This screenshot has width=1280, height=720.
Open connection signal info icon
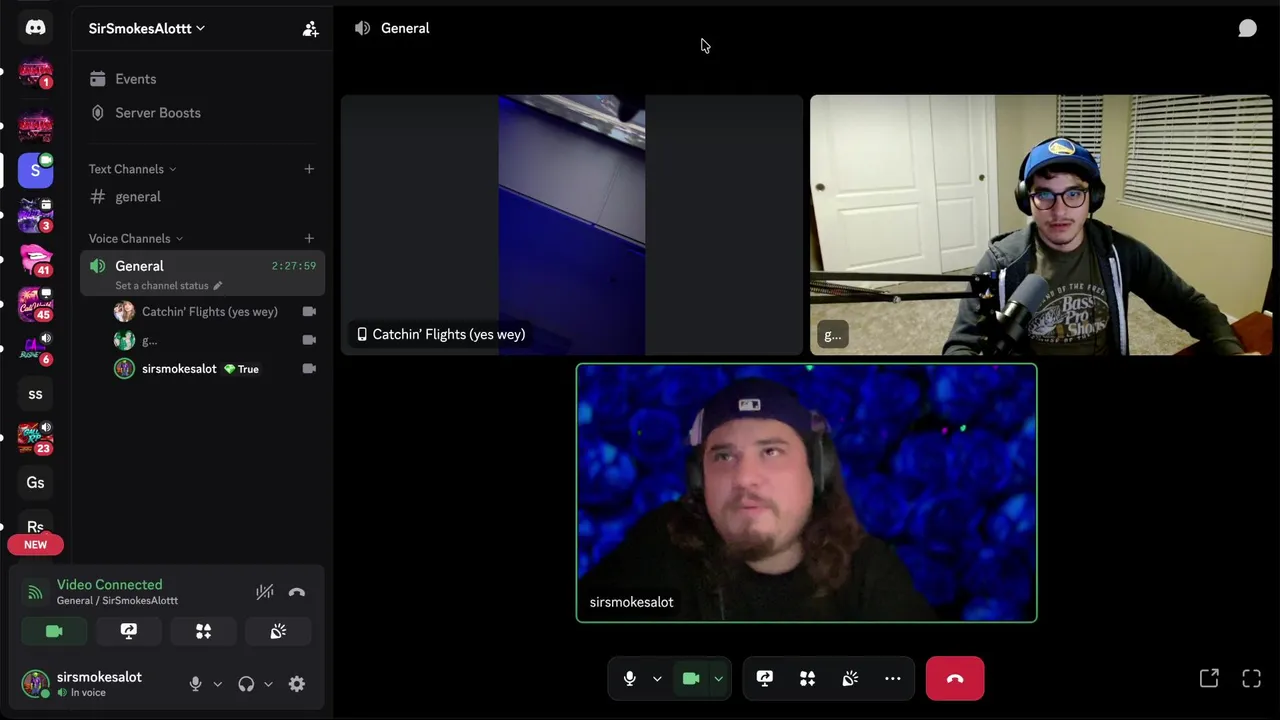[x=35, y=592]
